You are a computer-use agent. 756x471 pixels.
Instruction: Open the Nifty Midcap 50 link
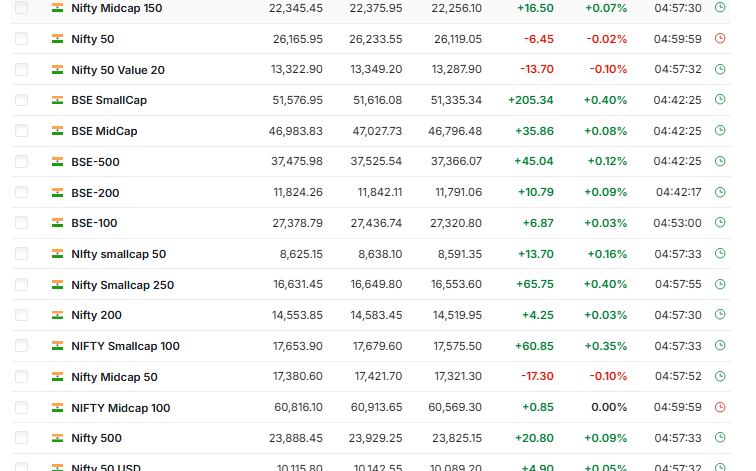click(x=114, y=377)
